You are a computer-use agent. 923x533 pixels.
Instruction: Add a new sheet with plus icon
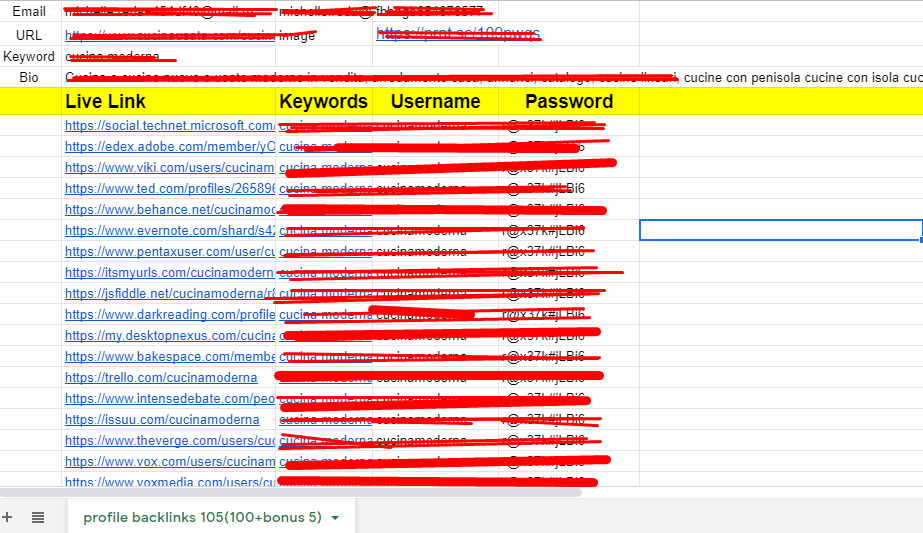7,517
